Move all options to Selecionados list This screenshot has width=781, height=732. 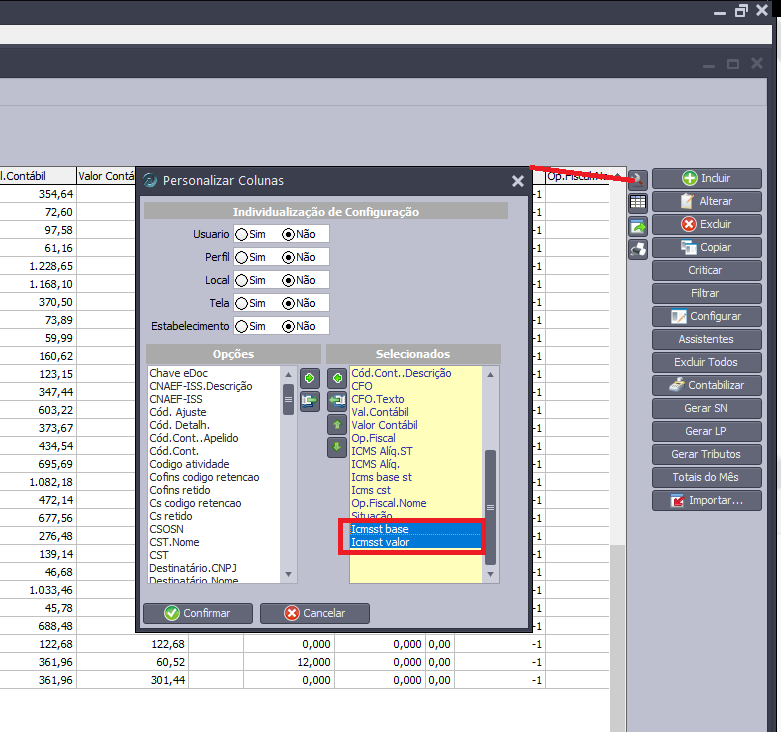pos(309,401)
